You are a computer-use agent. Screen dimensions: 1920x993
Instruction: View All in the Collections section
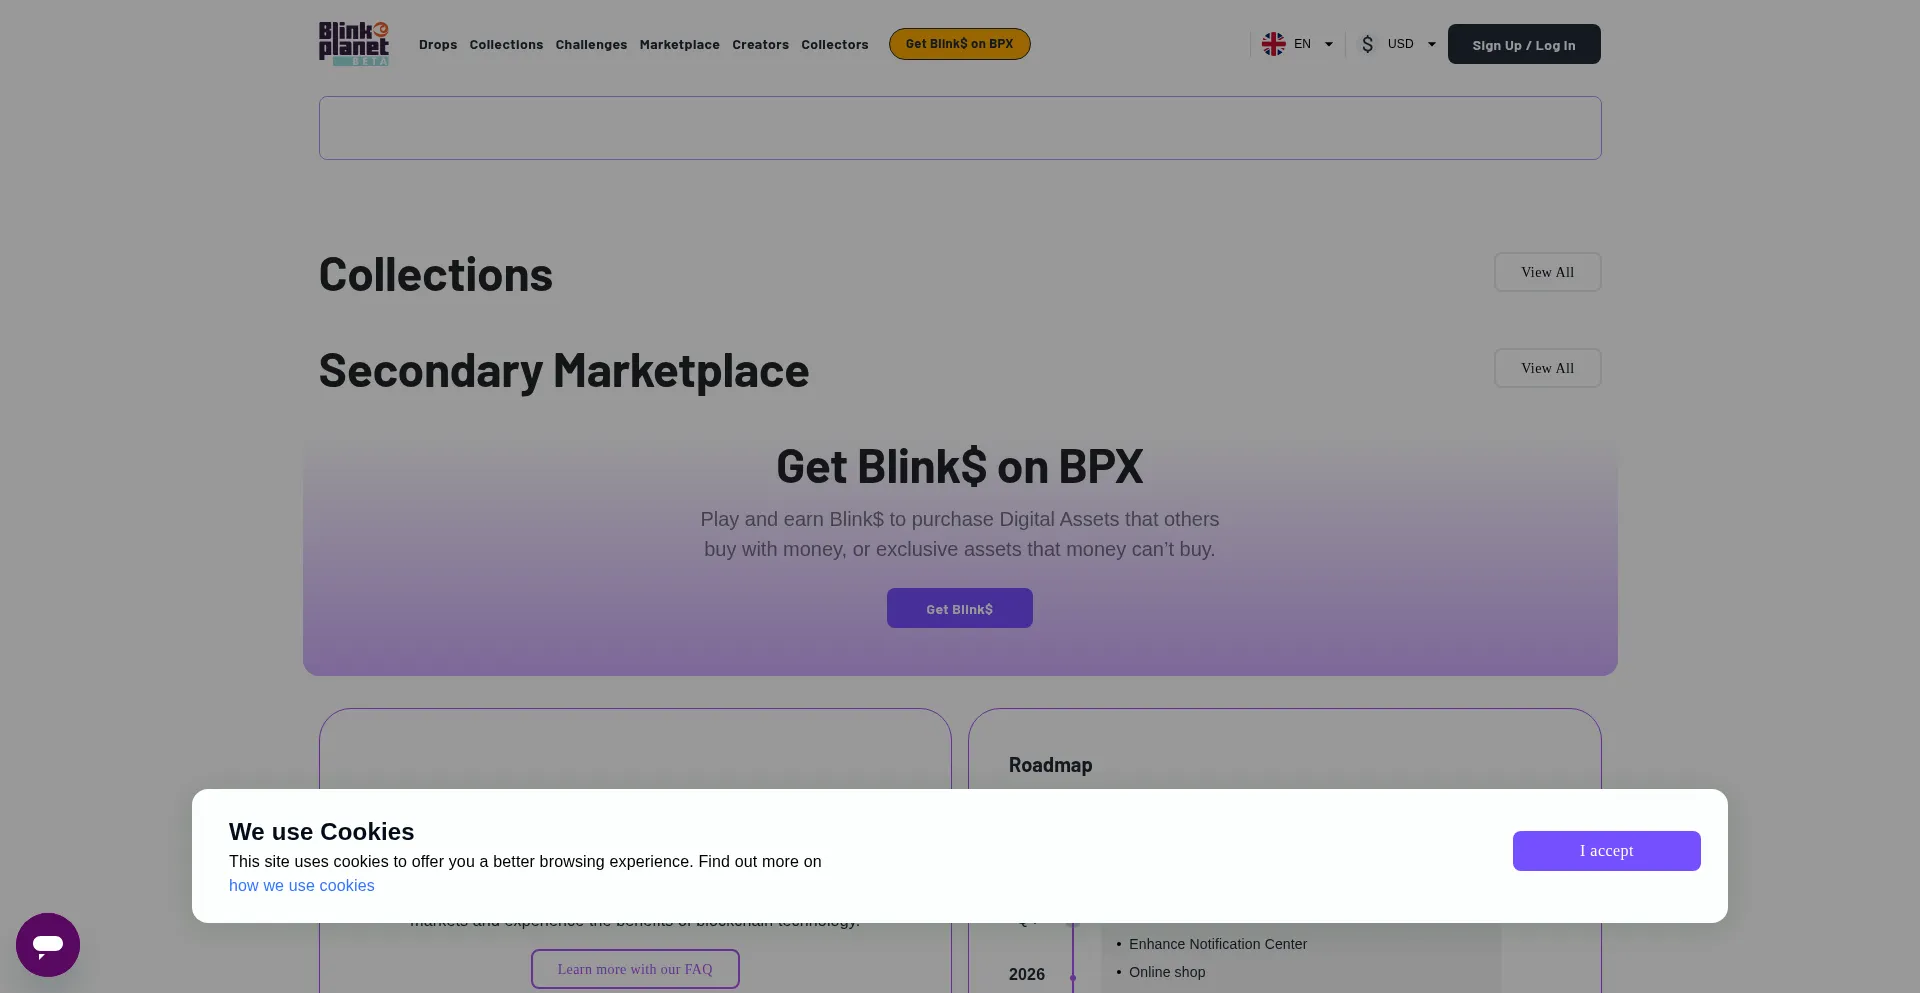[x=1547, y=272]
